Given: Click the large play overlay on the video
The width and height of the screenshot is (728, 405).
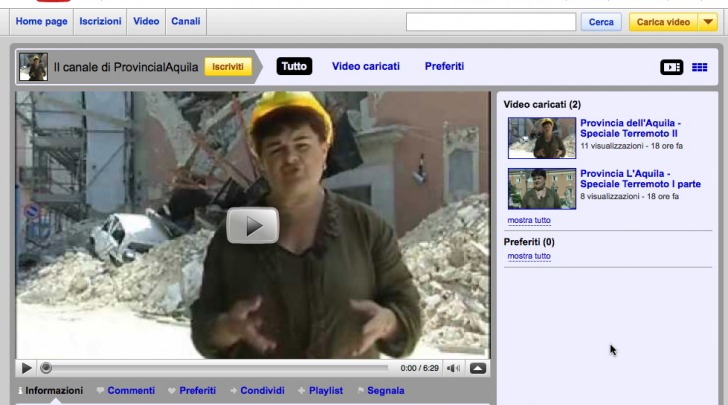Looking at the screenshot, I should click(x=253, y=225).
